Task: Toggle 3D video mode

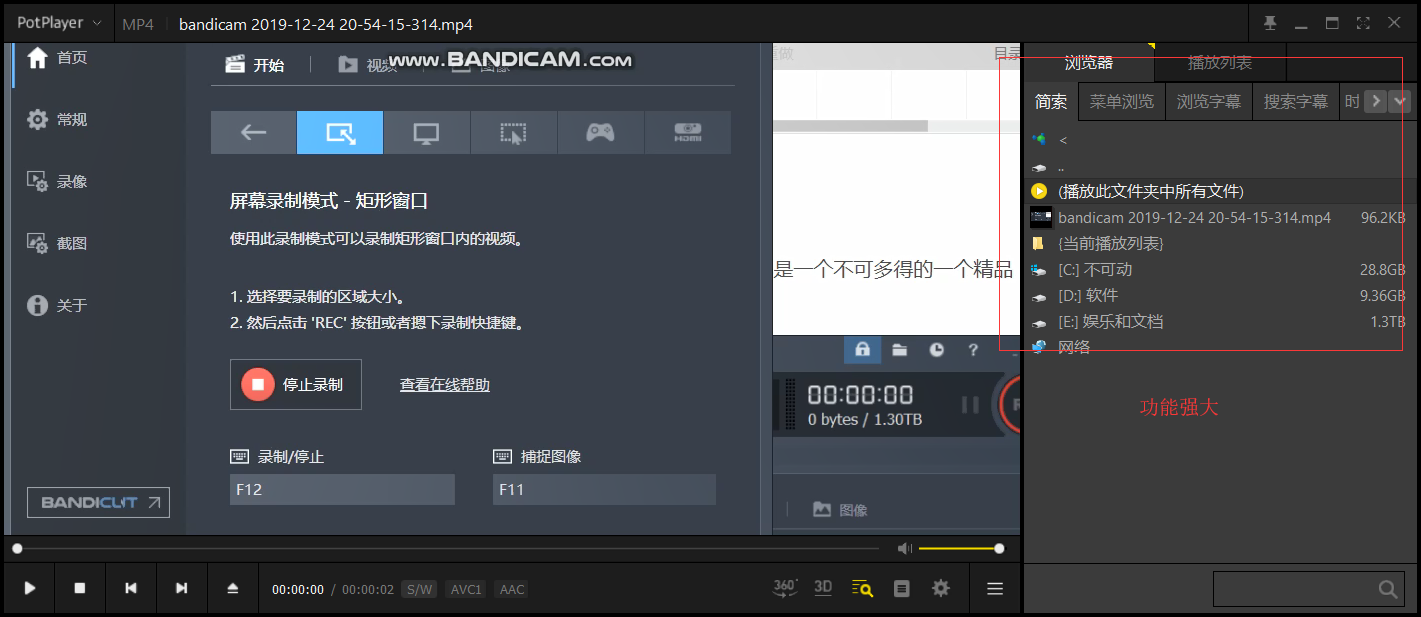Action: coord(823,588)
